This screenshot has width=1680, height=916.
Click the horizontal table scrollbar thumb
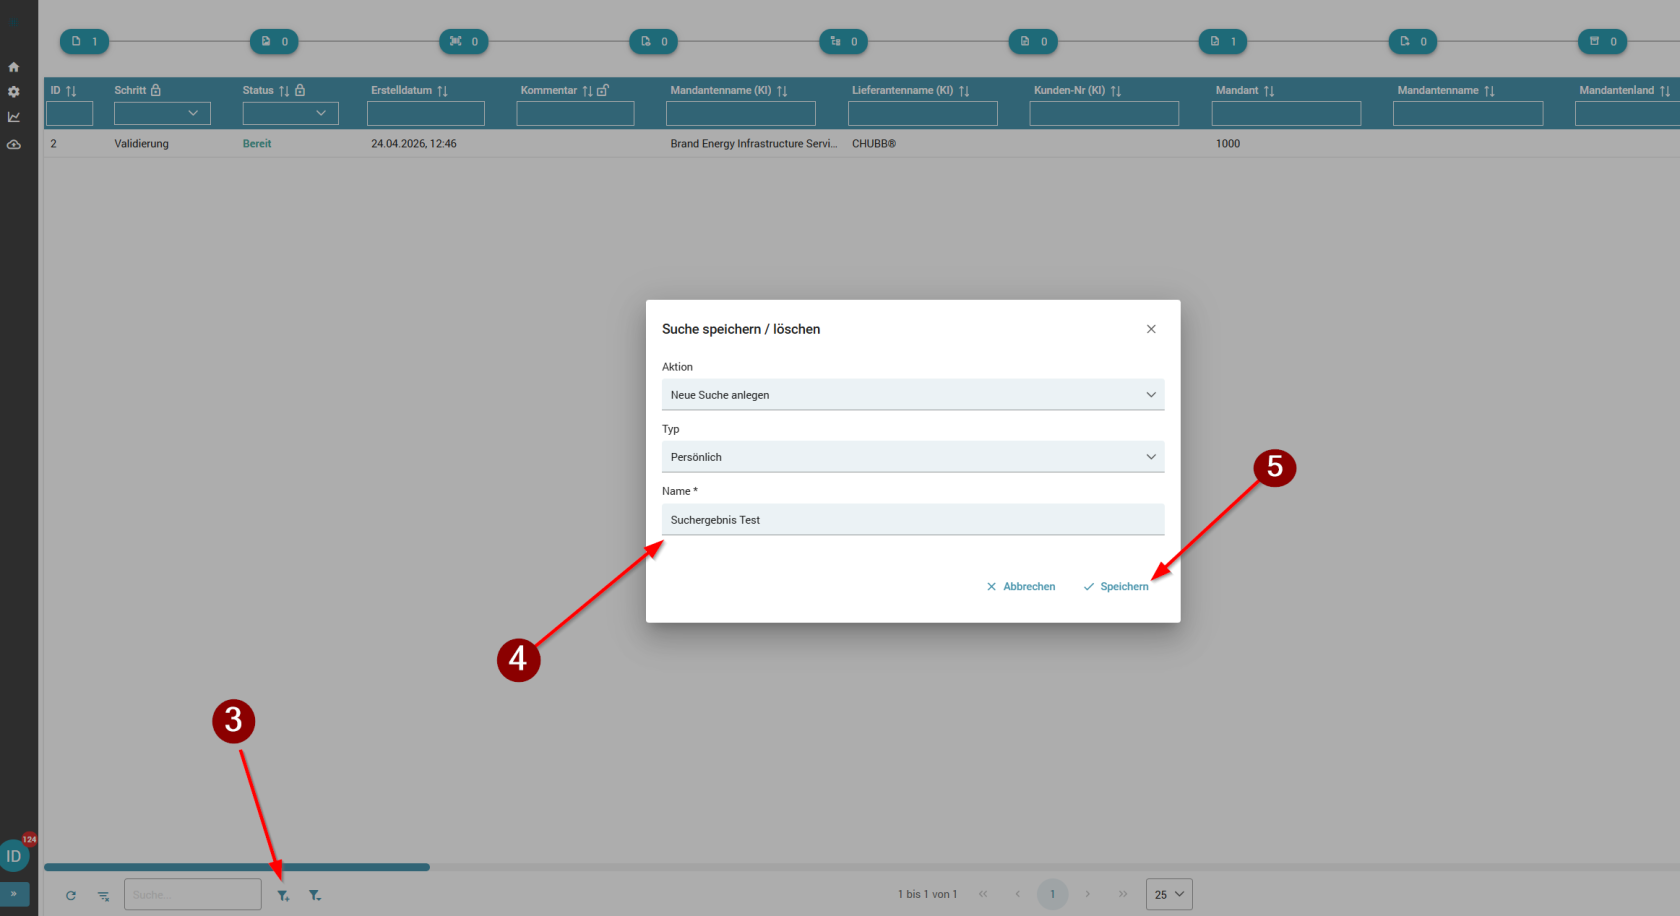coord(237,867)
